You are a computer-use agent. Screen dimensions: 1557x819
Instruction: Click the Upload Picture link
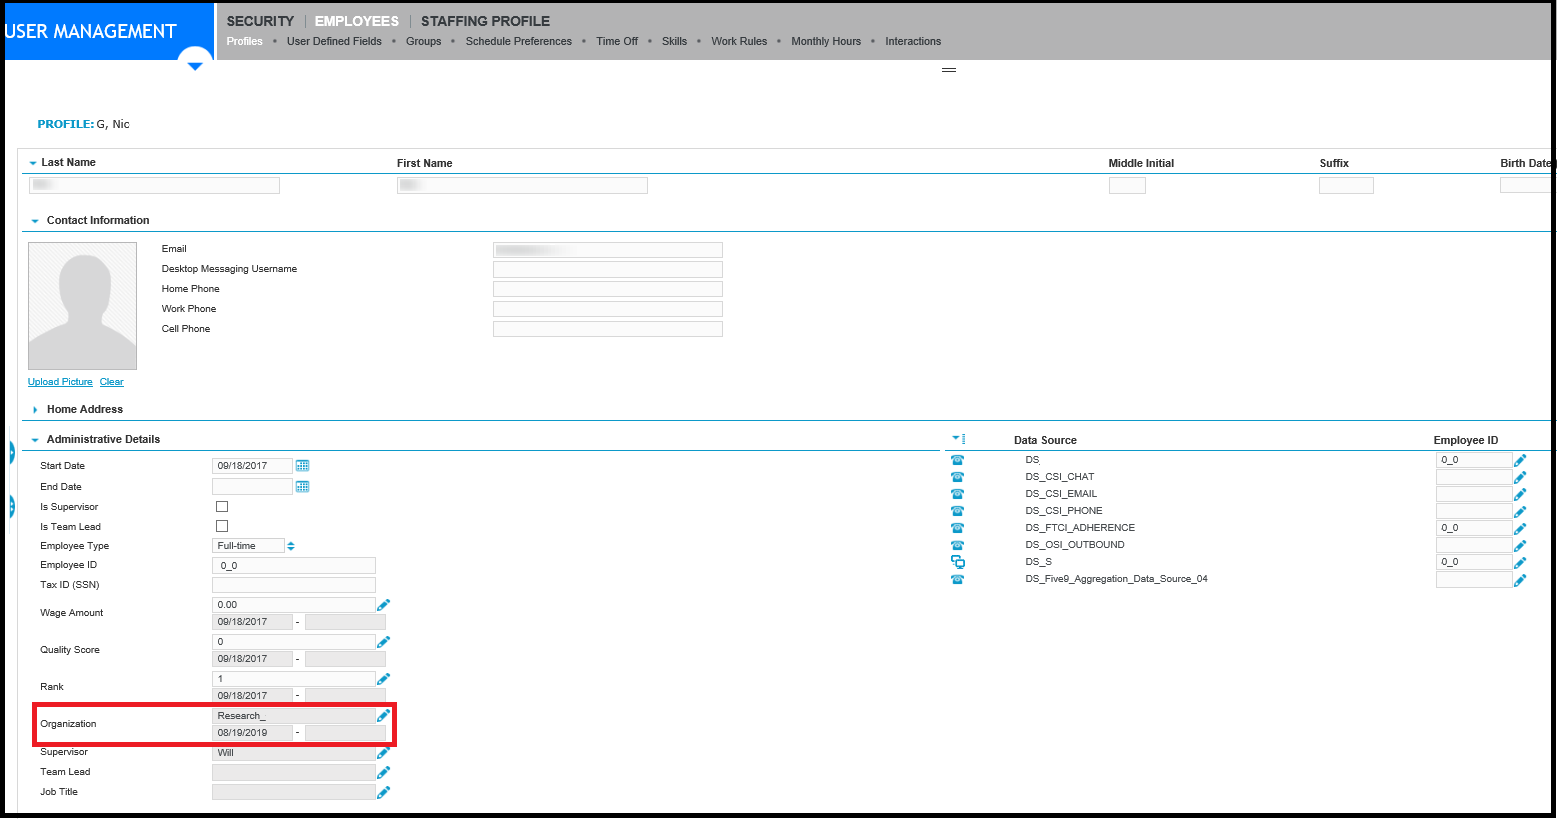pos(60,382)
